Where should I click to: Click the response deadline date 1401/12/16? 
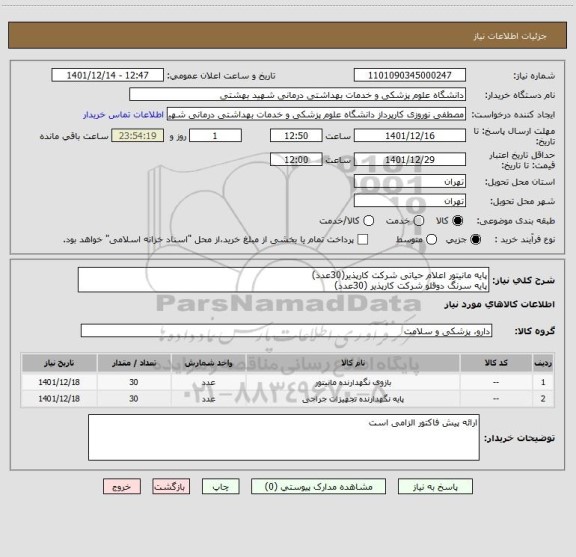click(410, 136)
